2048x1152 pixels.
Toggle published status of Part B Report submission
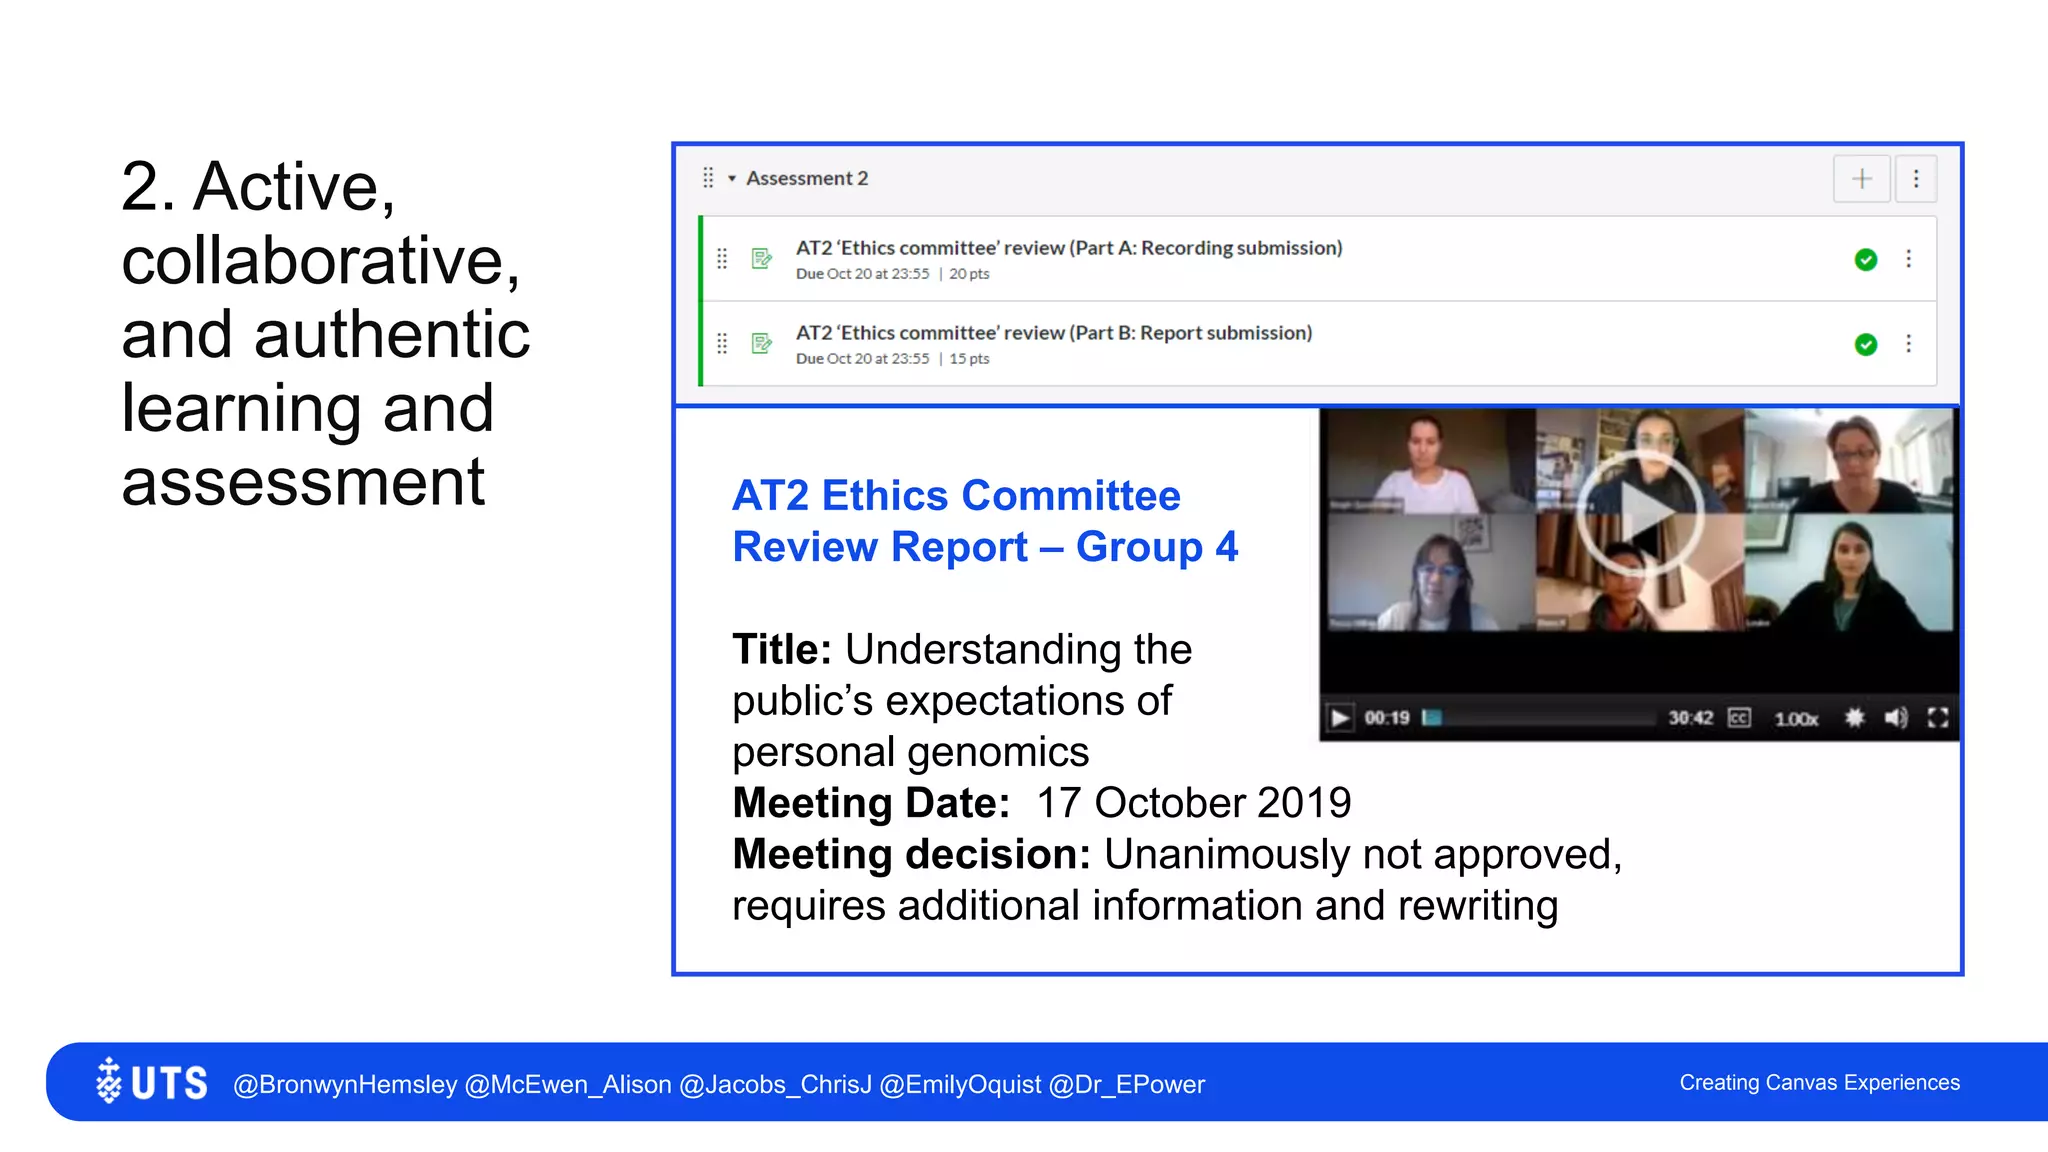point(1865,345)
